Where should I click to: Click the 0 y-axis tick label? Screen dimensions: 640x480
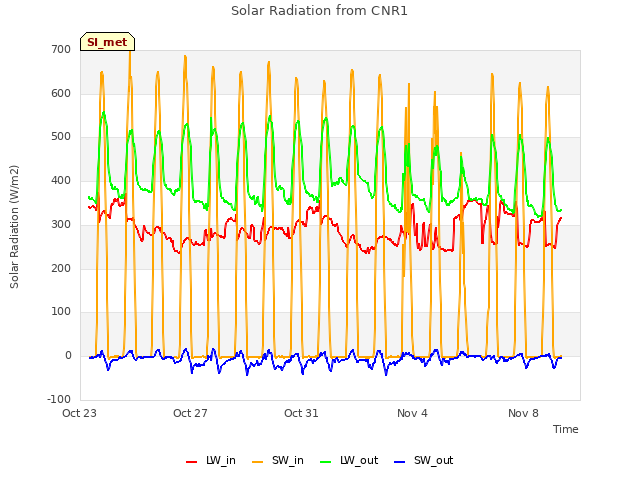[68, 356]
